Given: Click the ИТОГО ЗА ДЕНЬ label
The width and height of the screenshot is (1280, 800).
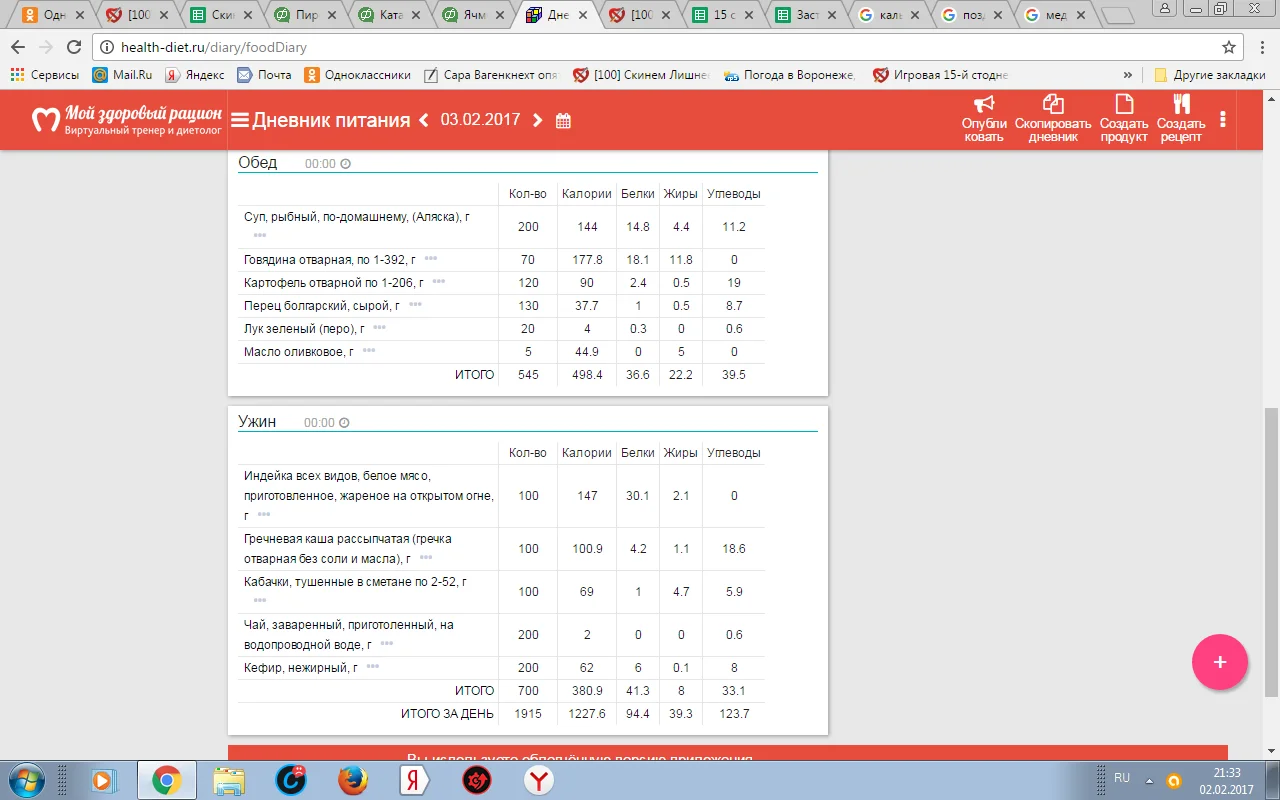Looking at the screenshot, I should 447,714.
